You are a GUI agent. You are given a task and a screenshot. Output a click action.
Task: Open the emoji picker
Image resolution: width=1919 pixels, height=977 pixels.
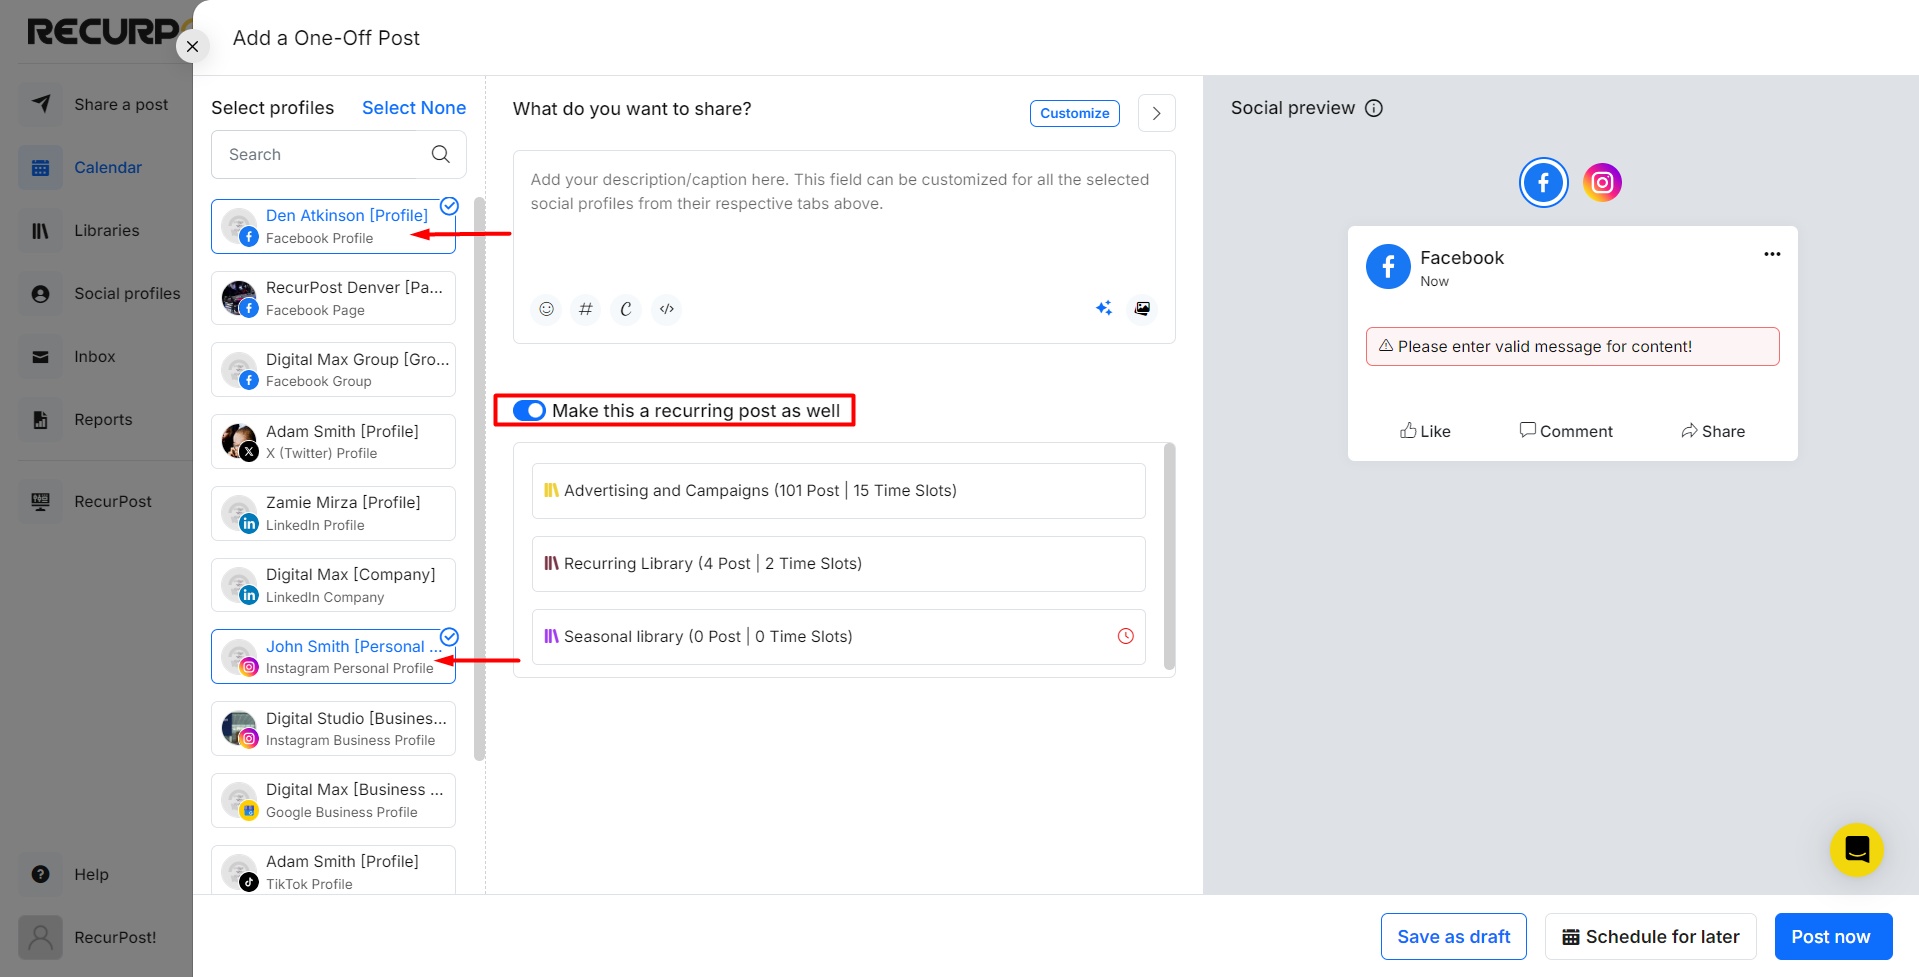click(x=546, y=309)
